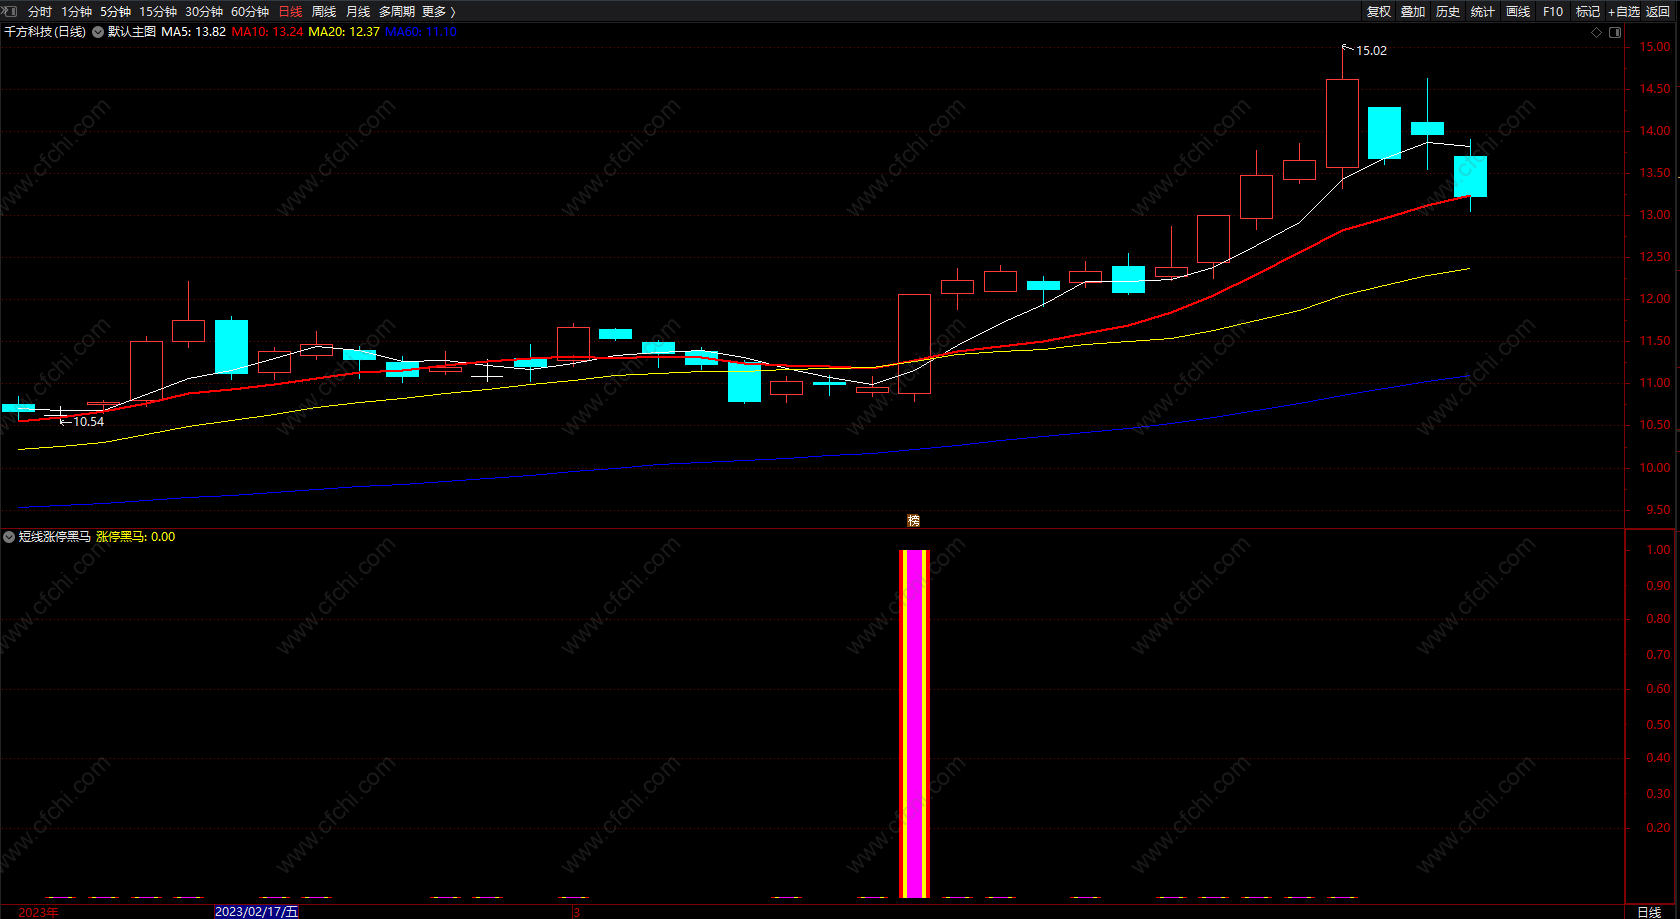The width and height of the screenshot is (1680, 919).
Task: Click the magenta 涨停黑马 signal bar
Action: pos(914,724)
